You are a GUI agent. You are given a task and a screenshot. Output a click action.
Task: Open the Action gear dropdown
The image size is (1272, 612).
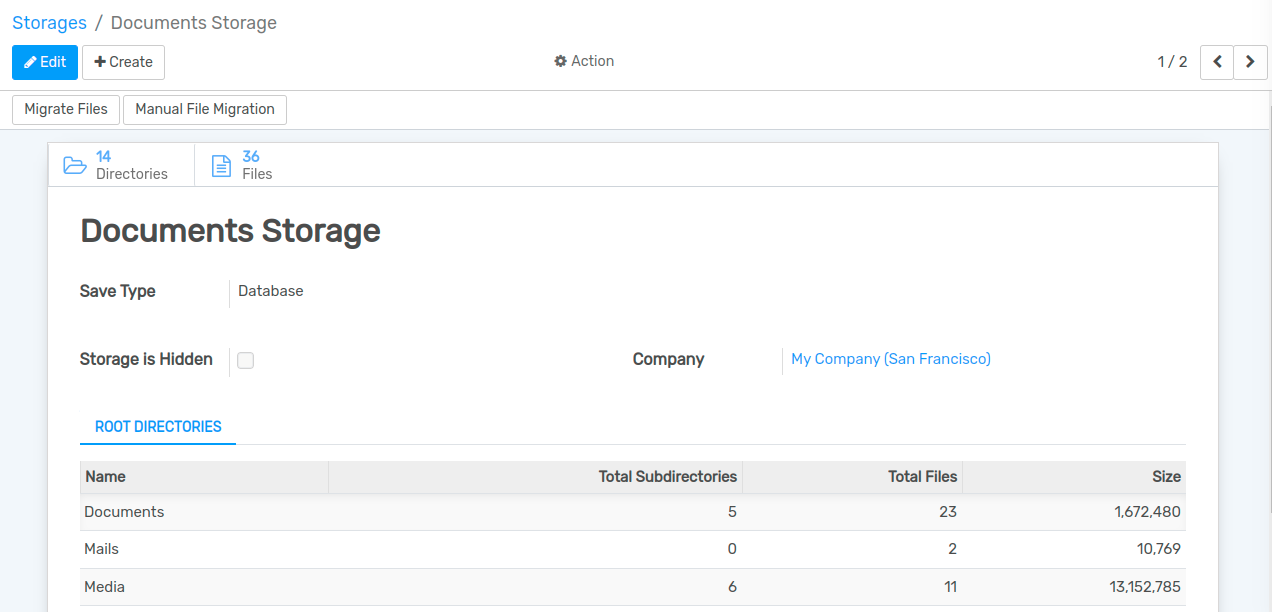coord(584,61)
